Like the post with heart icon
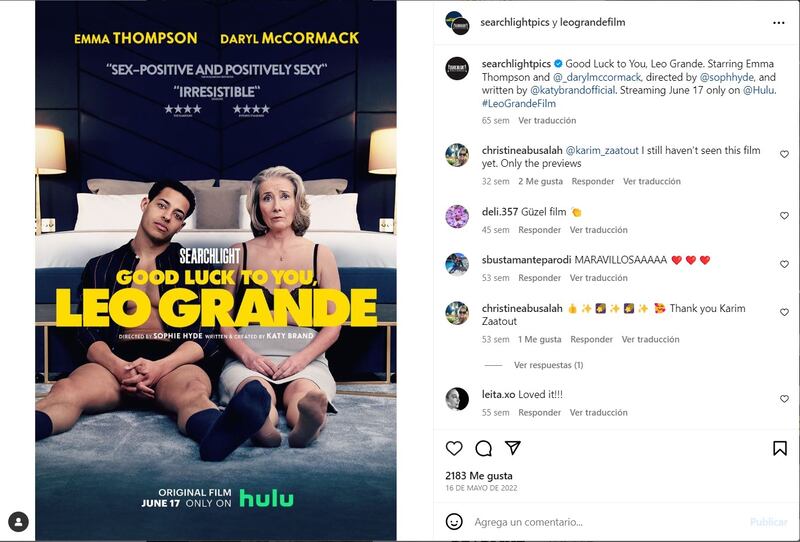 coord(454,449)
